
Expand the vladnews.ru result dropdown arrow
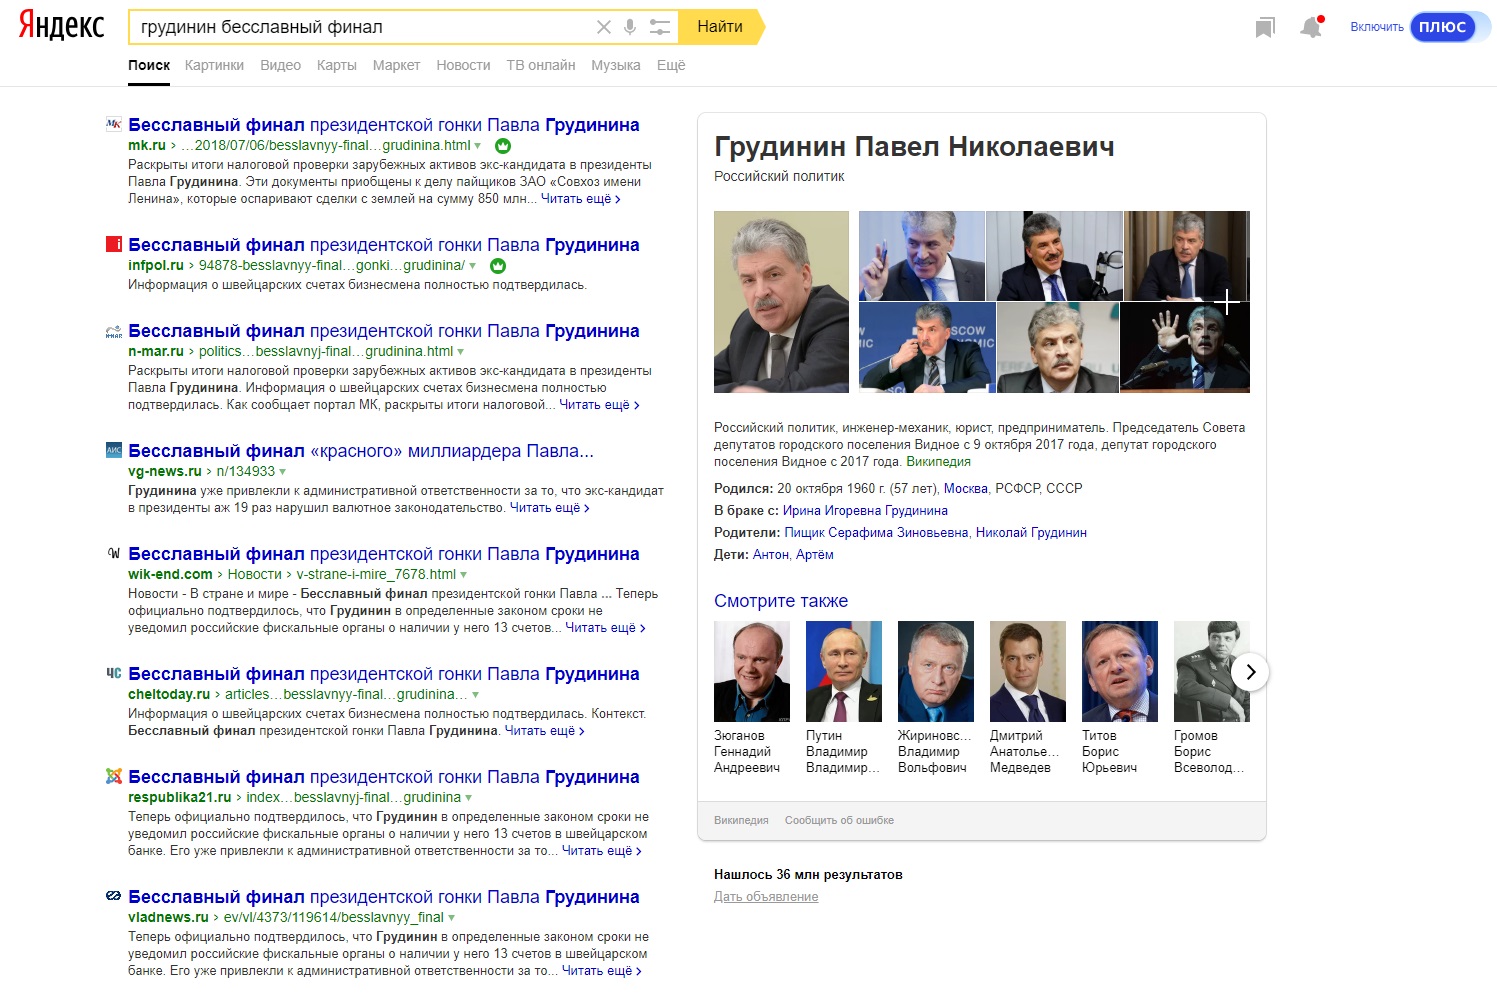[451, 918]
